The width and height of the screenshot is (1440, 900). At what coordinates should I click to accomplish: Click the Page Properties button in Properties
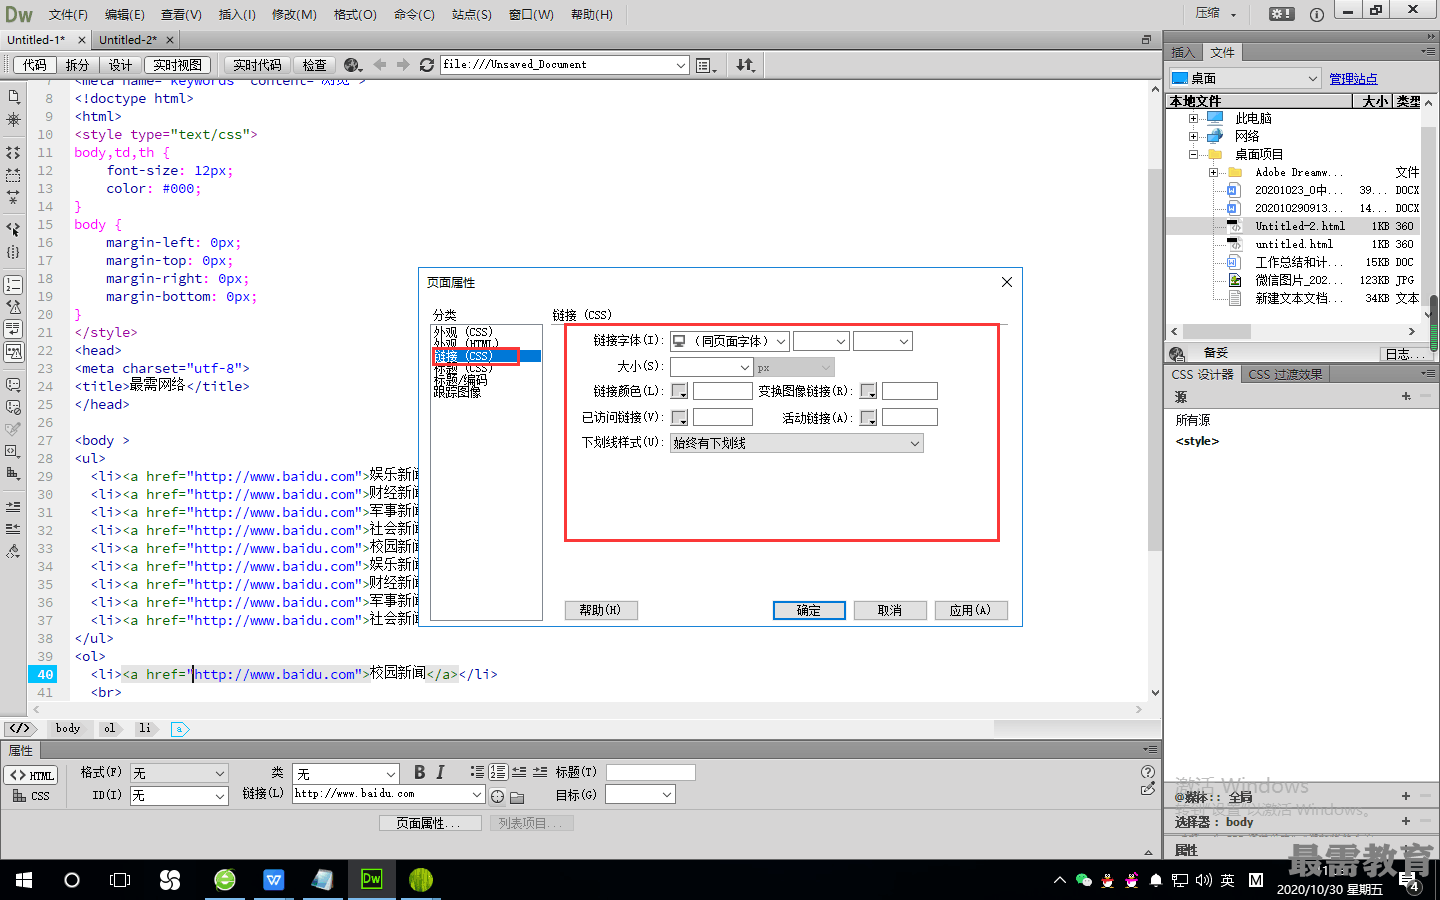point(429,823)
